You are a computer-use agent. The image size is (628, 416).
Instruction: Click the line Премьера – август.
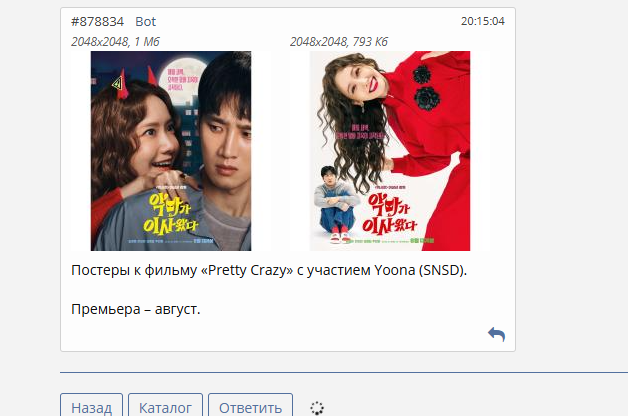135,309
